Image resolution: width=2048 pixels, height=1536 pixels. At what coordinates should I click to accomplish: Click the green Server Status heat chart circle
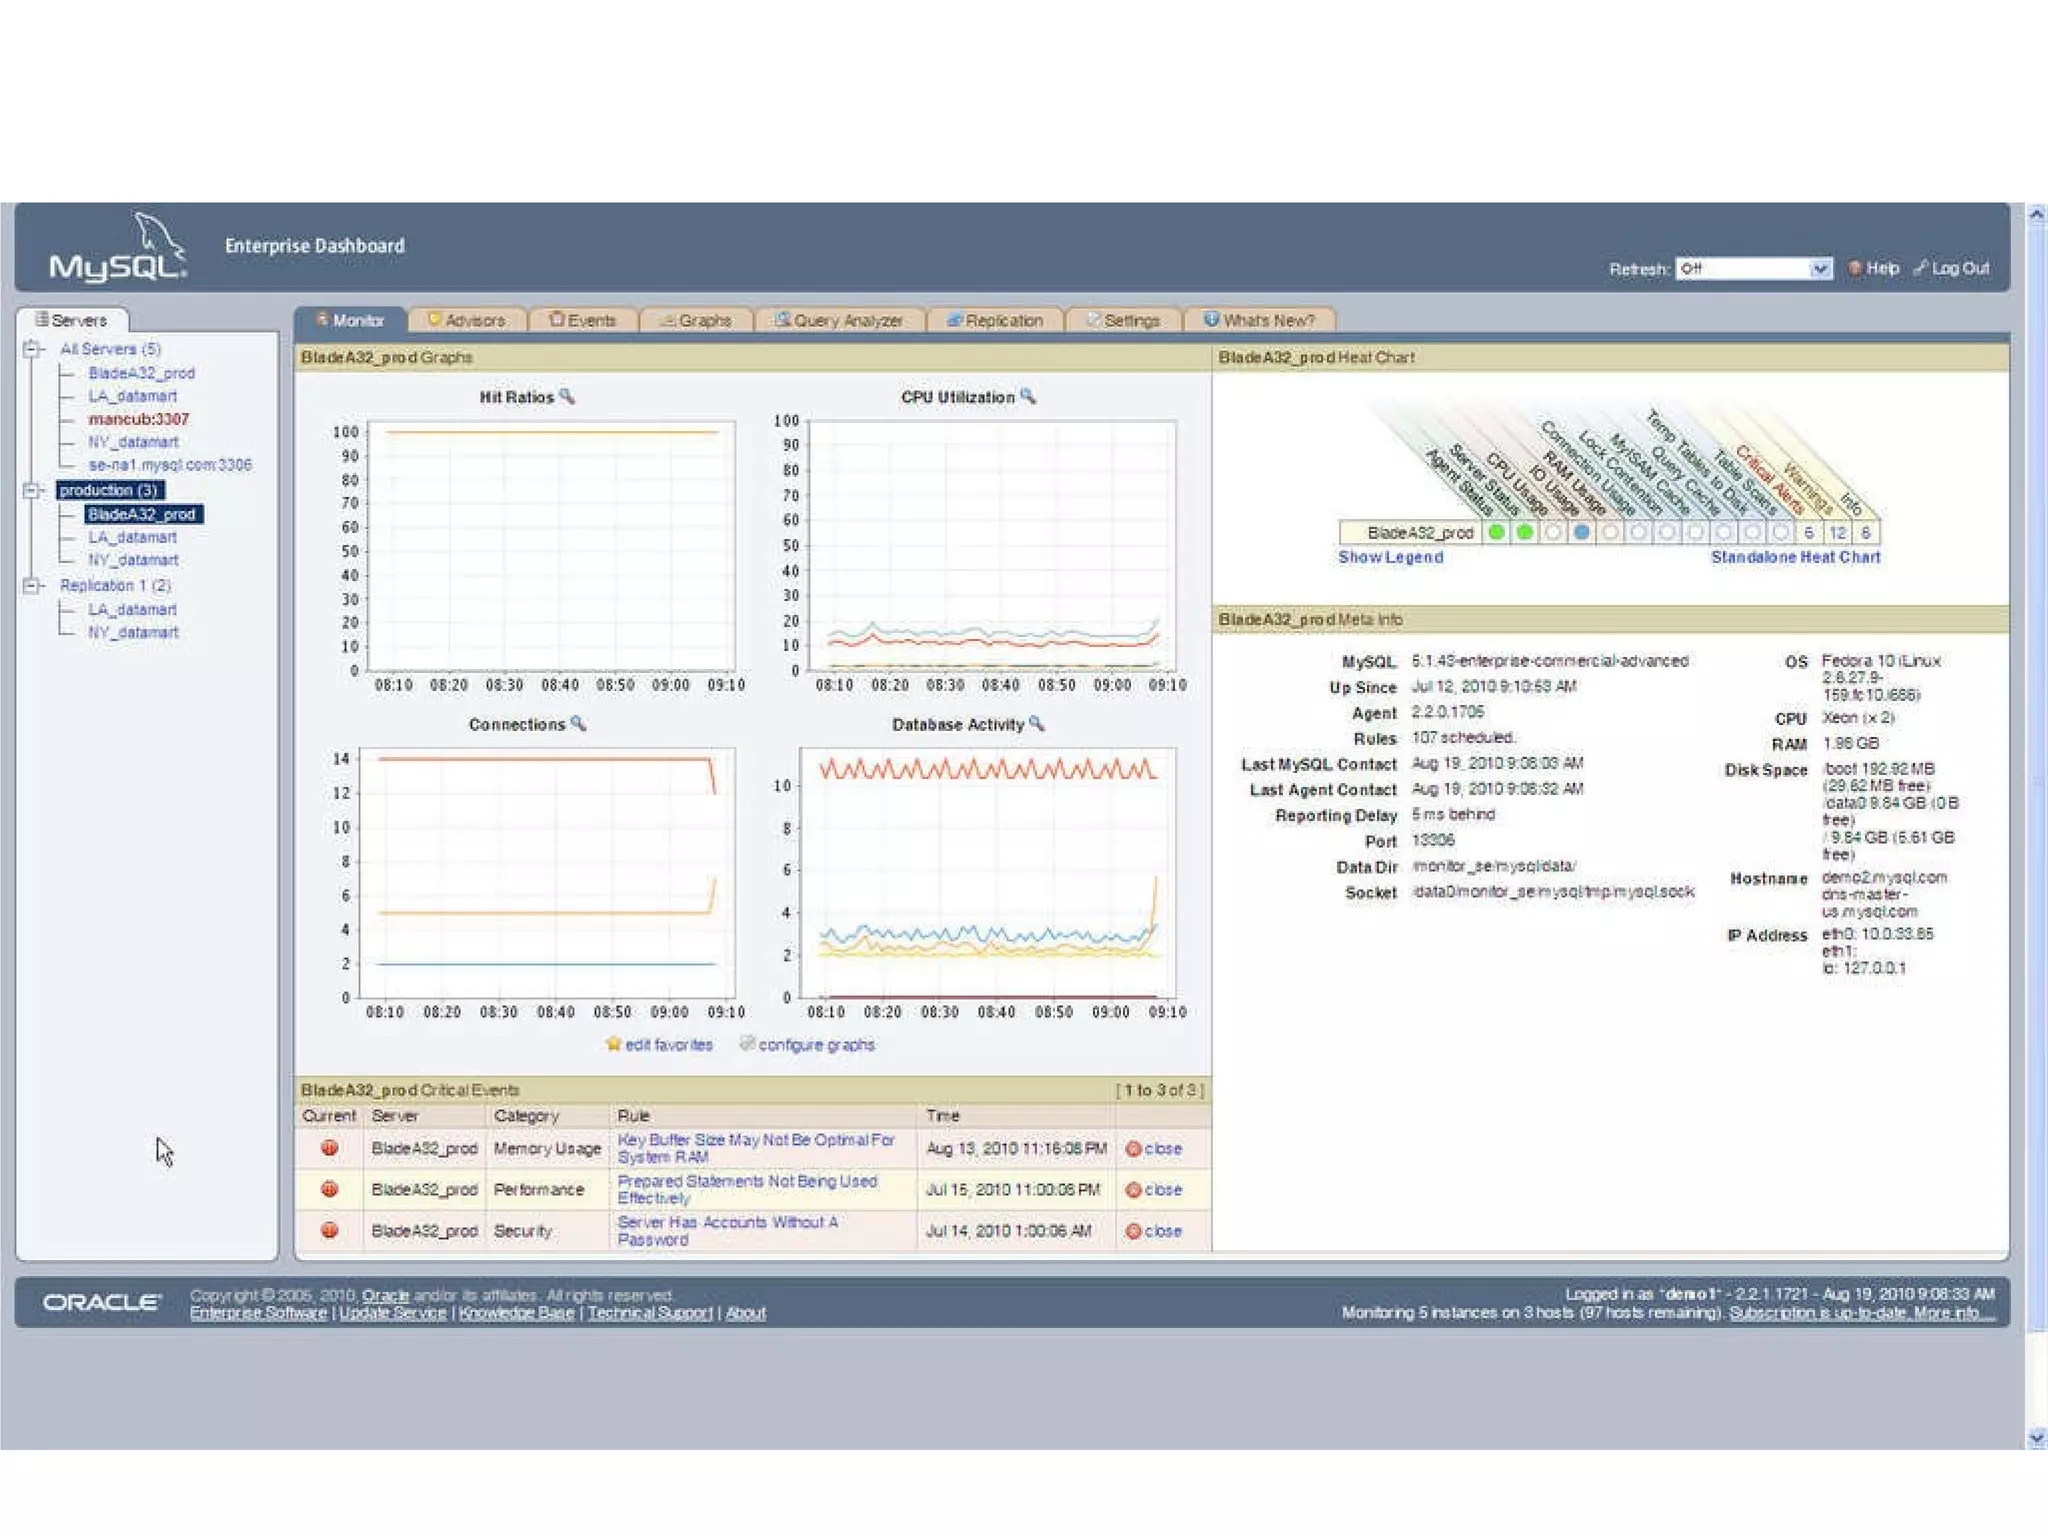(x=1524, y=532)
